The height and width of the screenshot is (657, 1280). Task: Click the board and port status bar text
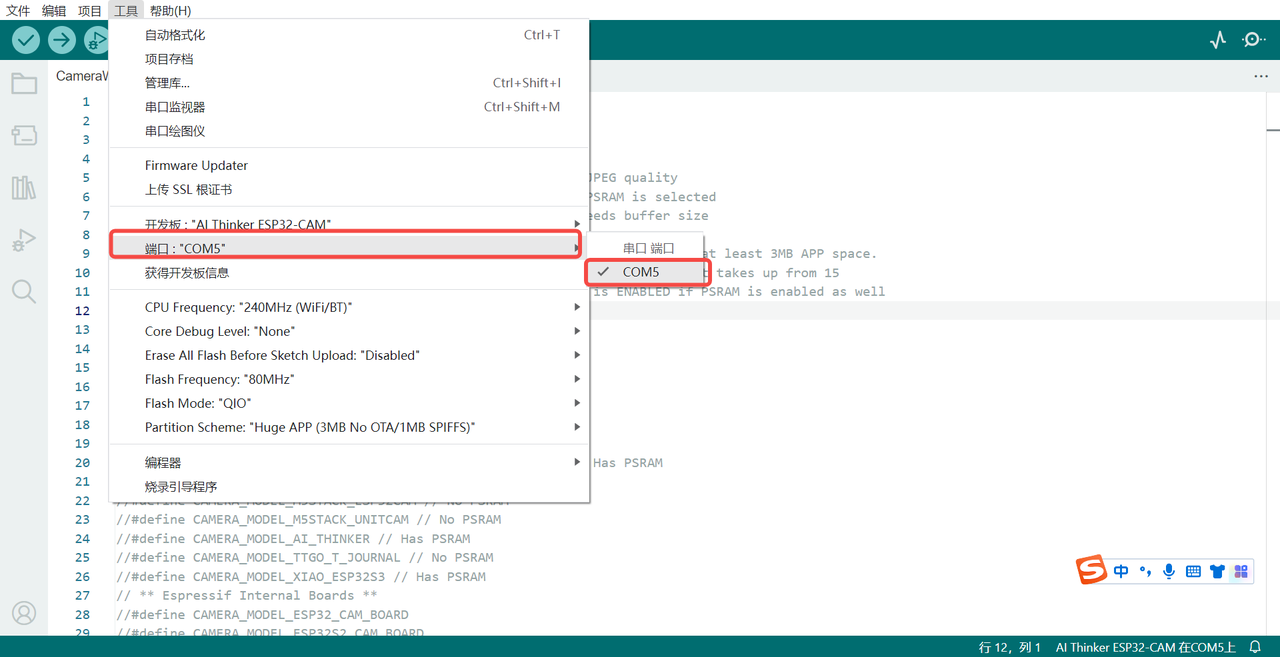1145,647
